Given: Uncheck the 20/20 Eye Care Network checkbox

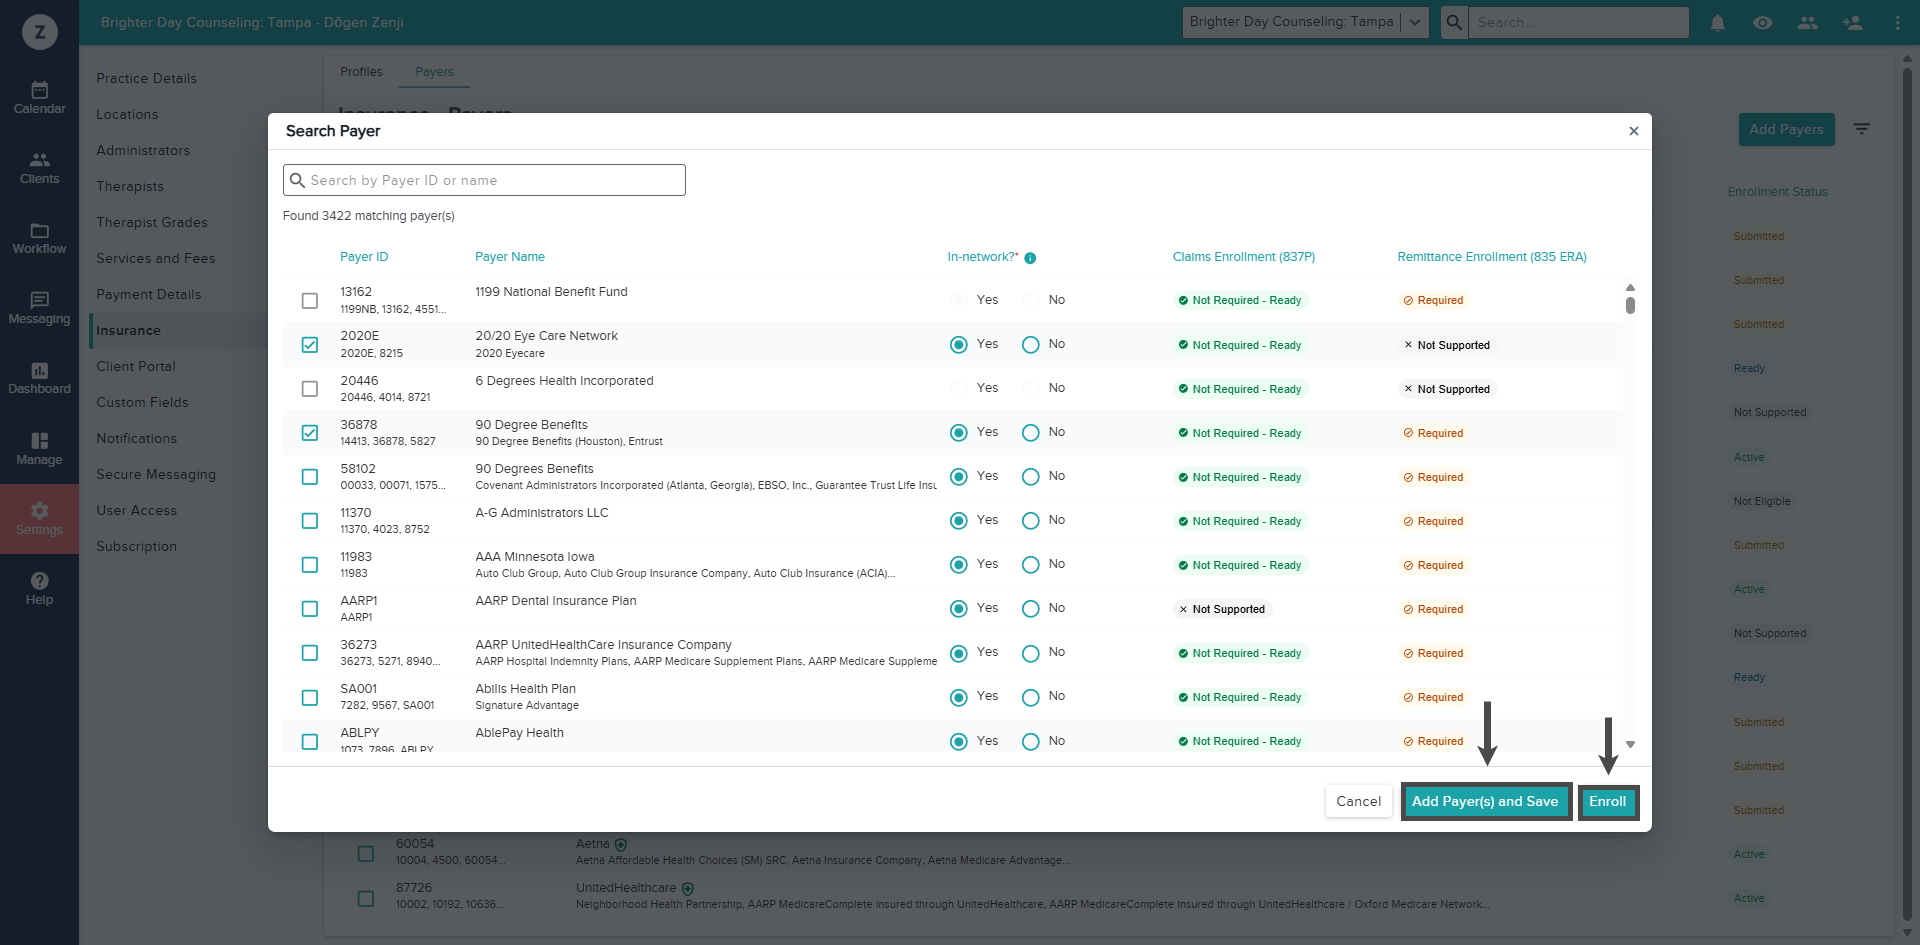Looking at the screenshot, I should [x=310, y=344].
